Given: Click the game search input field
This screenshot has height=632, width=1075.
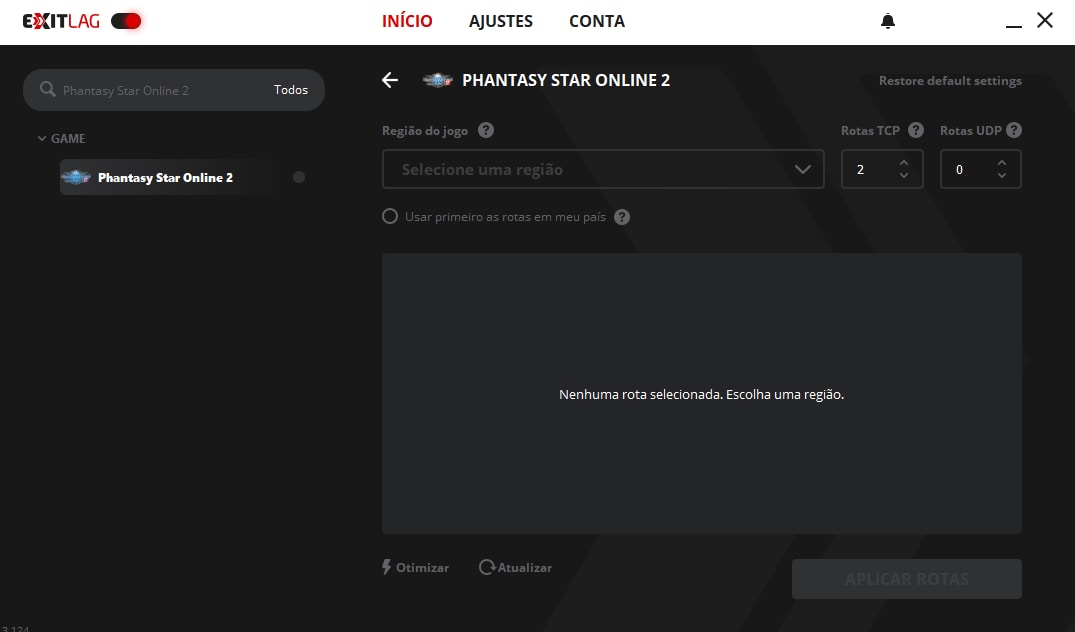Looking at the screenshot, I should 160,90.
